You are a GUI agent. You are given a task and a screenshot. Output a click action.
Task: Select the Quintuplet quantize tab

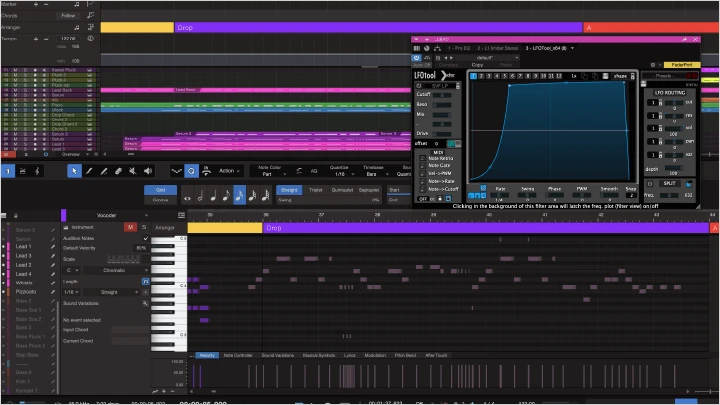[342, 190]
